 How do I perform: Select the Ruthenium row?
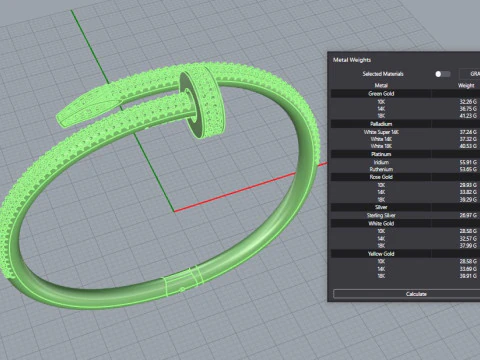[405, 169]
